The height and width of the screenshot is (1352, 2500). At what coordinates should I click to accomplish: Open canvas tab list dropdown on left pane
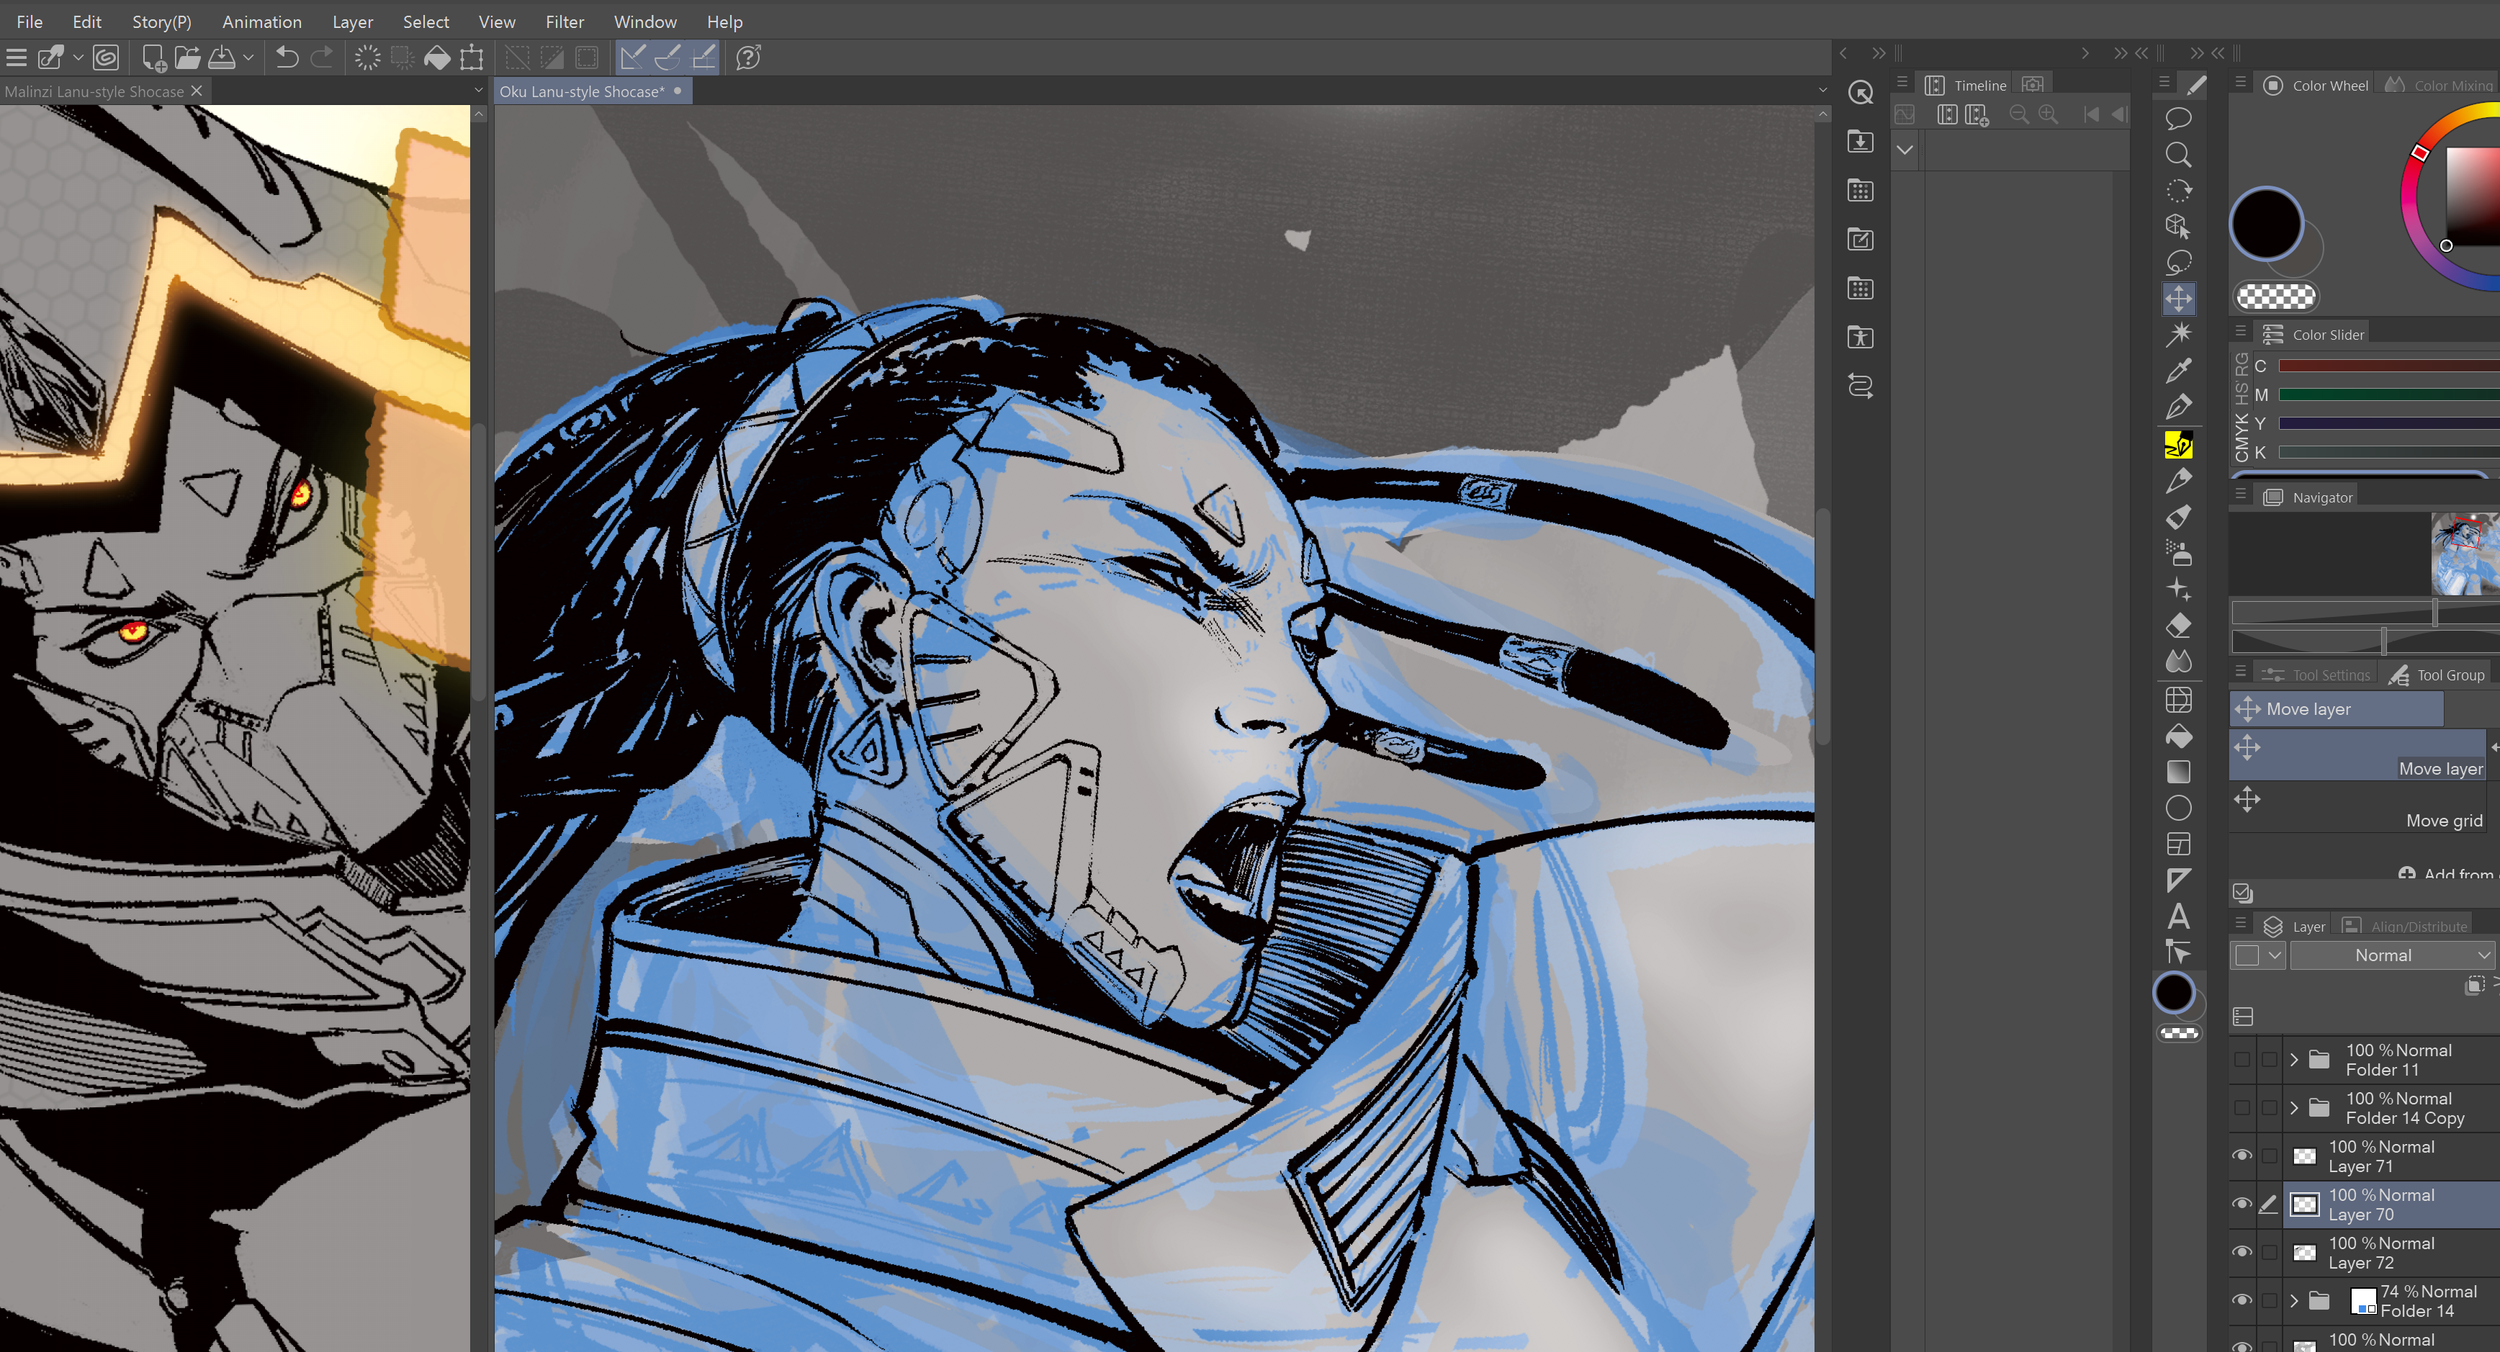478,91
